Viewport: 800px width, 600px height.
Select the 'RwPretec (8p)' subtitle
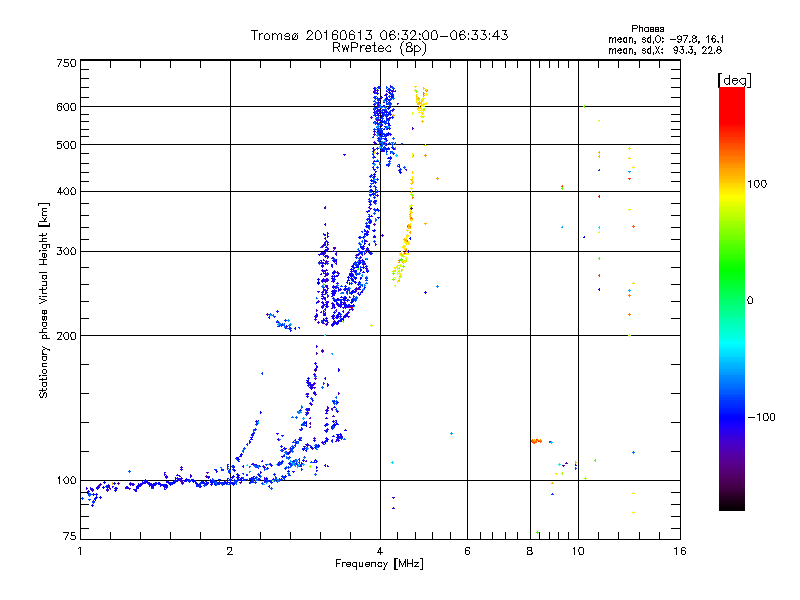pos(379,48)
